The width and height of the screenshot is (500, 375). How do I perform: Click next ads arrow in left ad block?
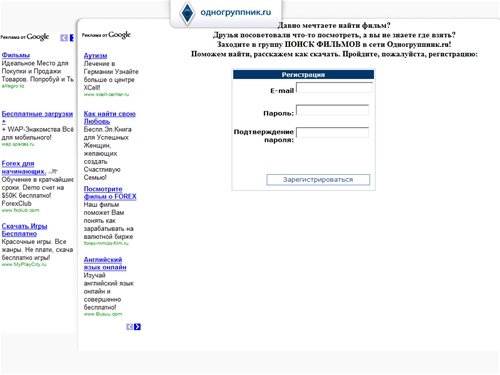pos(71,38)
